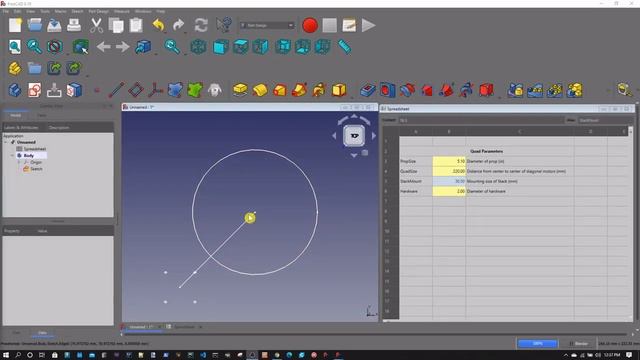The width and height of the screenshot is (640, 360).
Task: Switch to top view cube icon
Action: click(240, 47)
